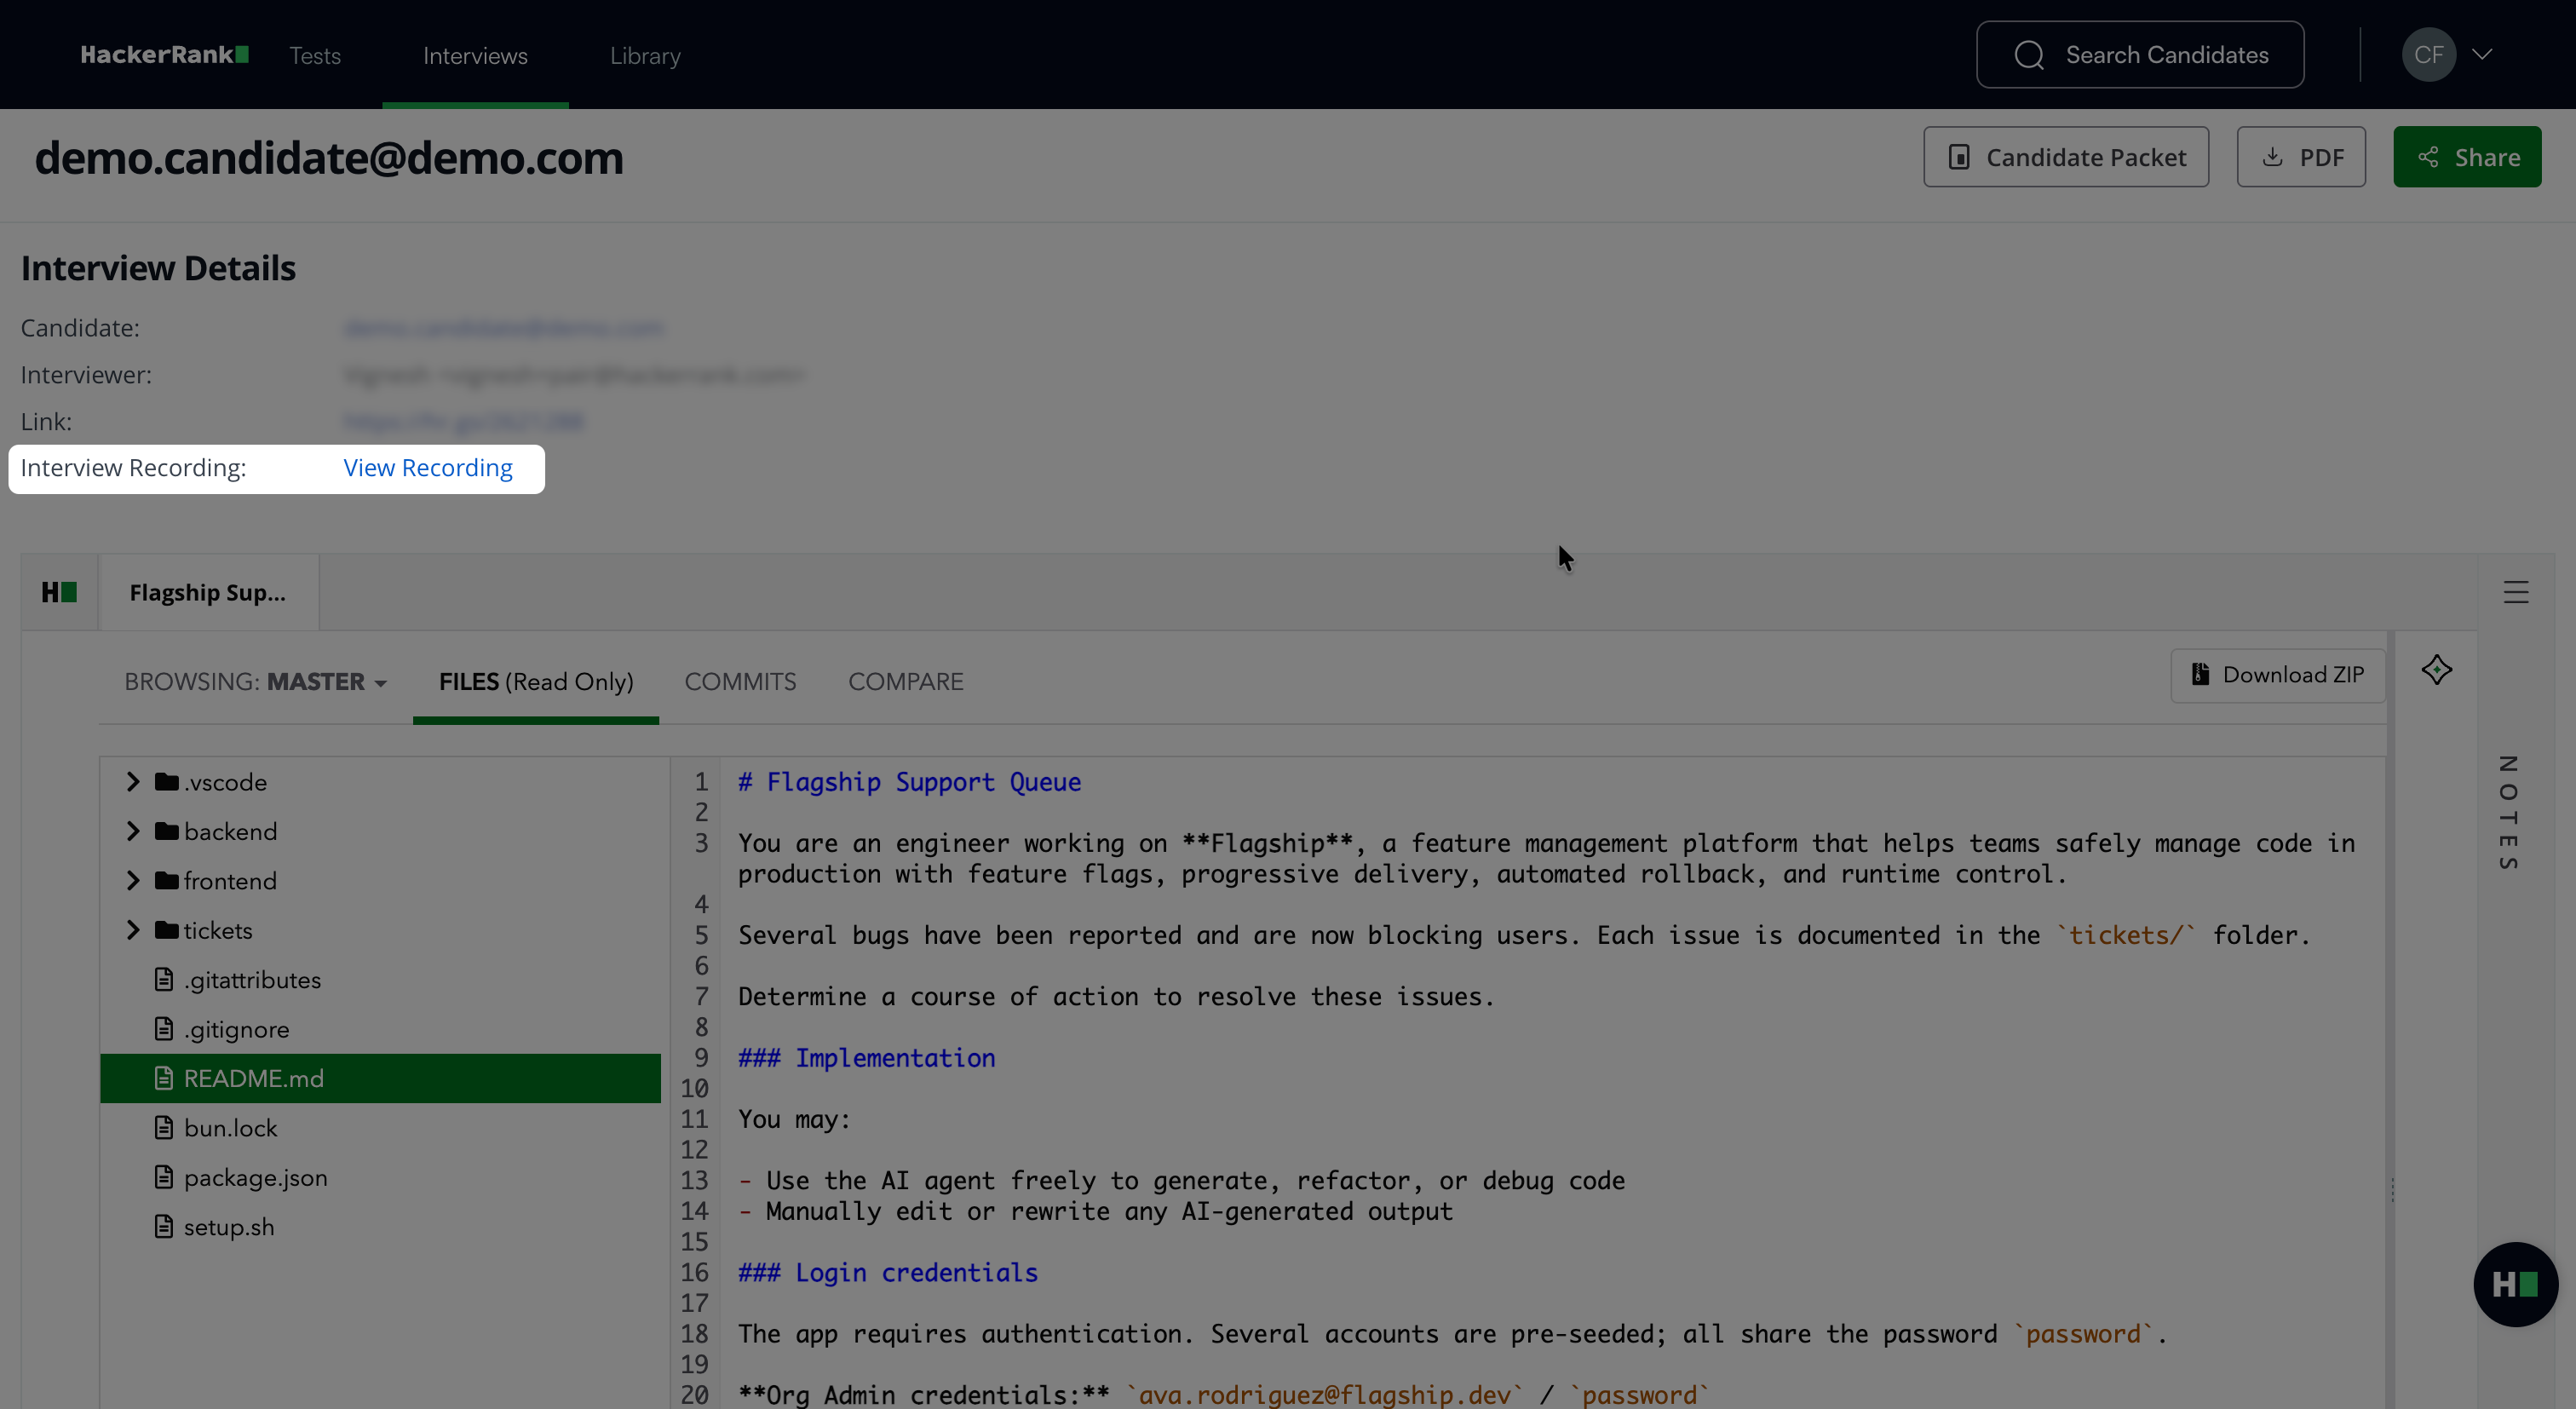Download the repository ZIP
The height and width of the screenshot is (1409, 2576).
pos(2278,675)
